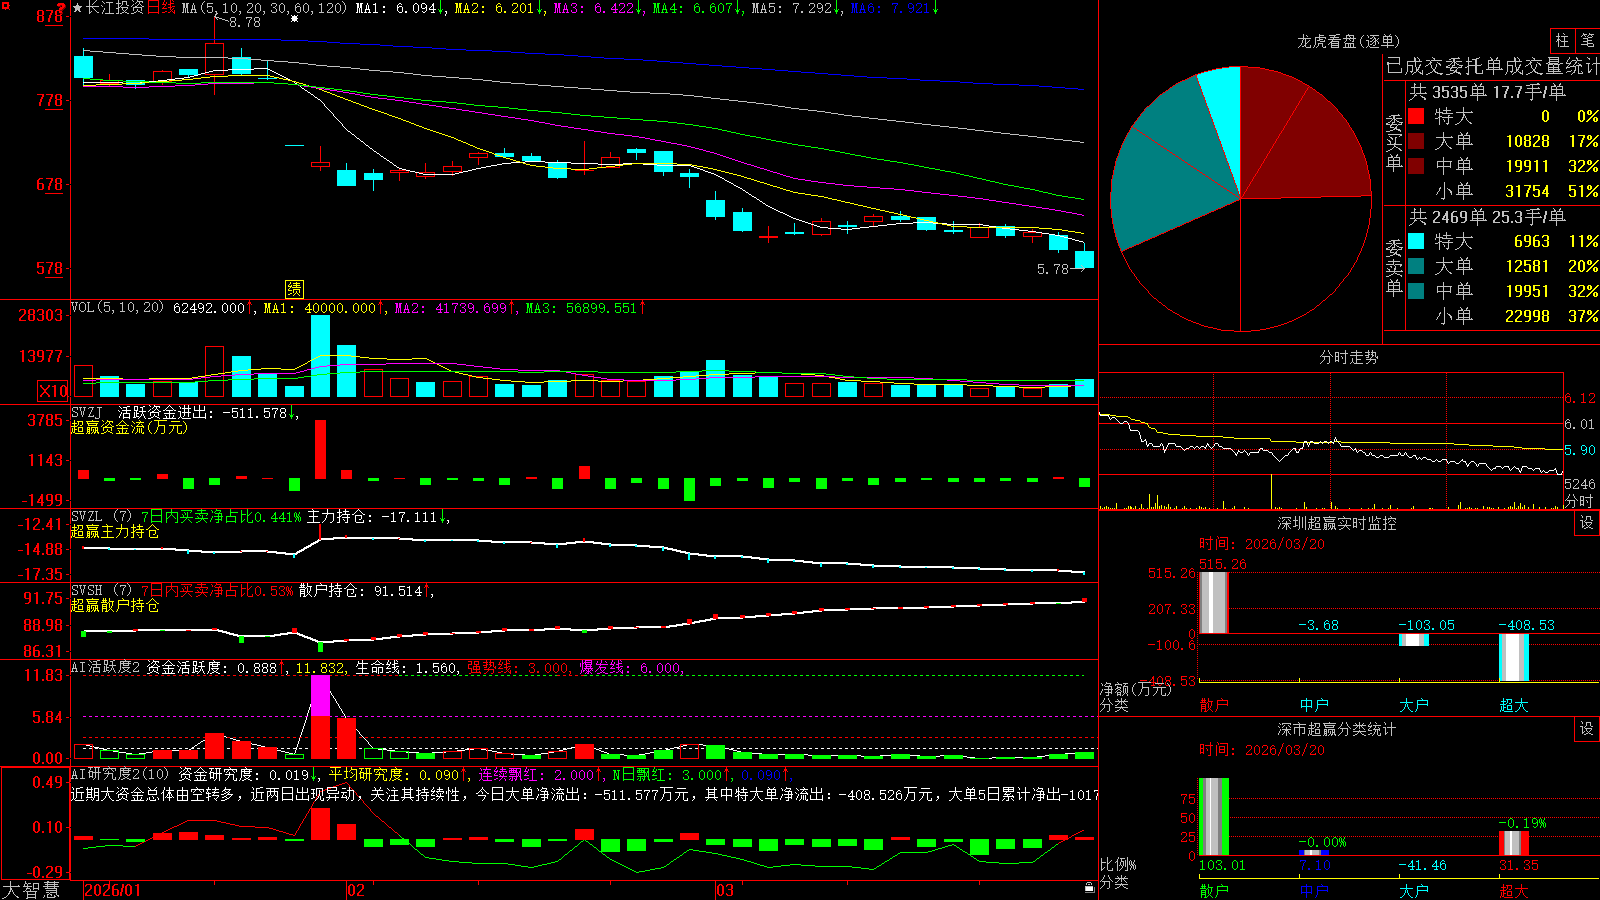The height and width of the screenshot is (900, 1600).
Task: Toggle the X10 volume scale box
Action: point(53,391)
